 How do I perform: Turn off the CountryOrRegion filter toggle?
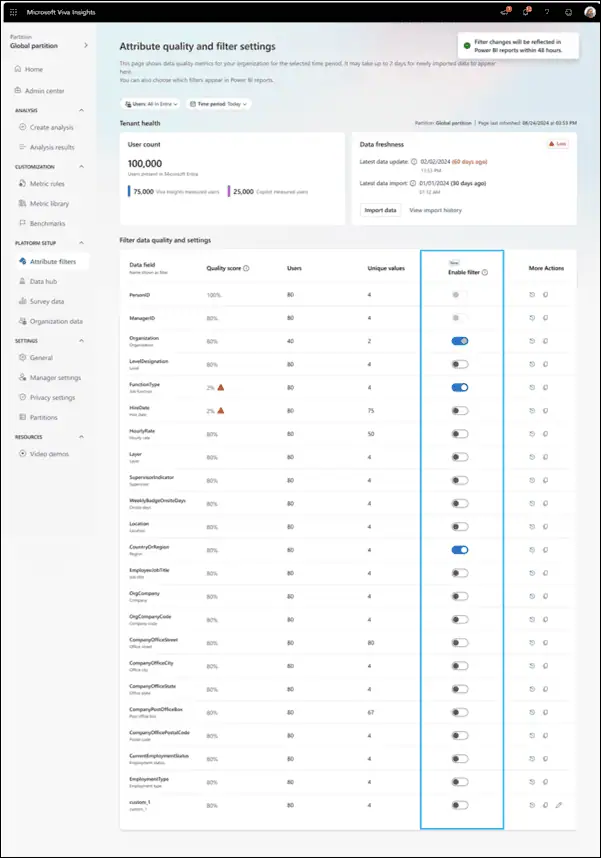tap(460, 550)
